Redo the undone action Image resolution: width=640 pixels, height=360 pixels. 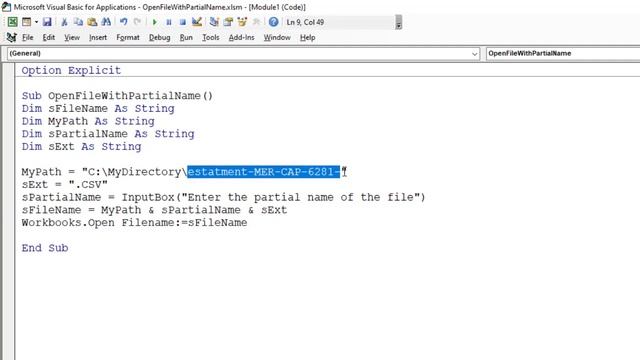[137, 22]
